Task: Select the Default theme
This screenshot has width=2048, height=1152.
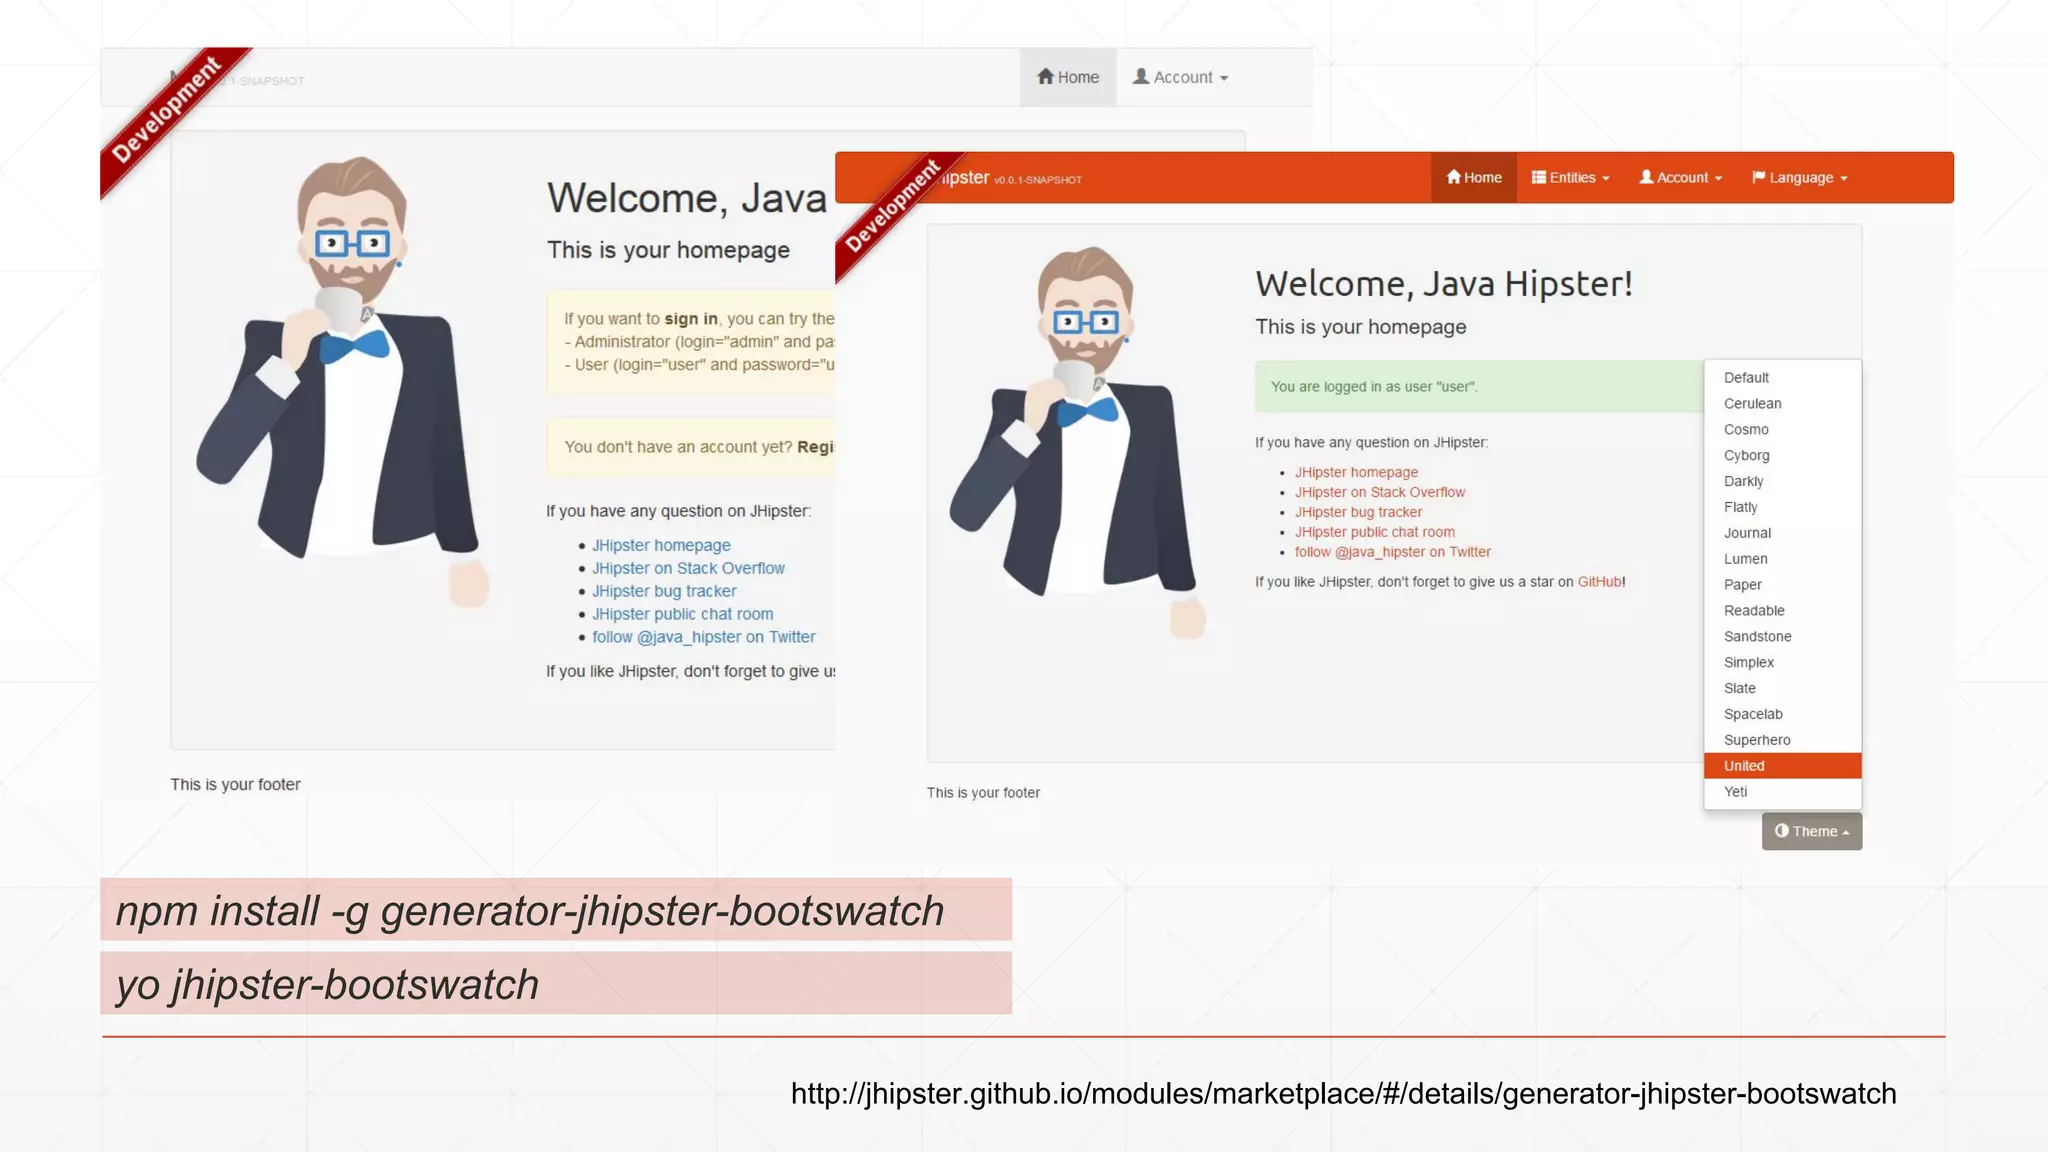Action: coord(1782,377)
